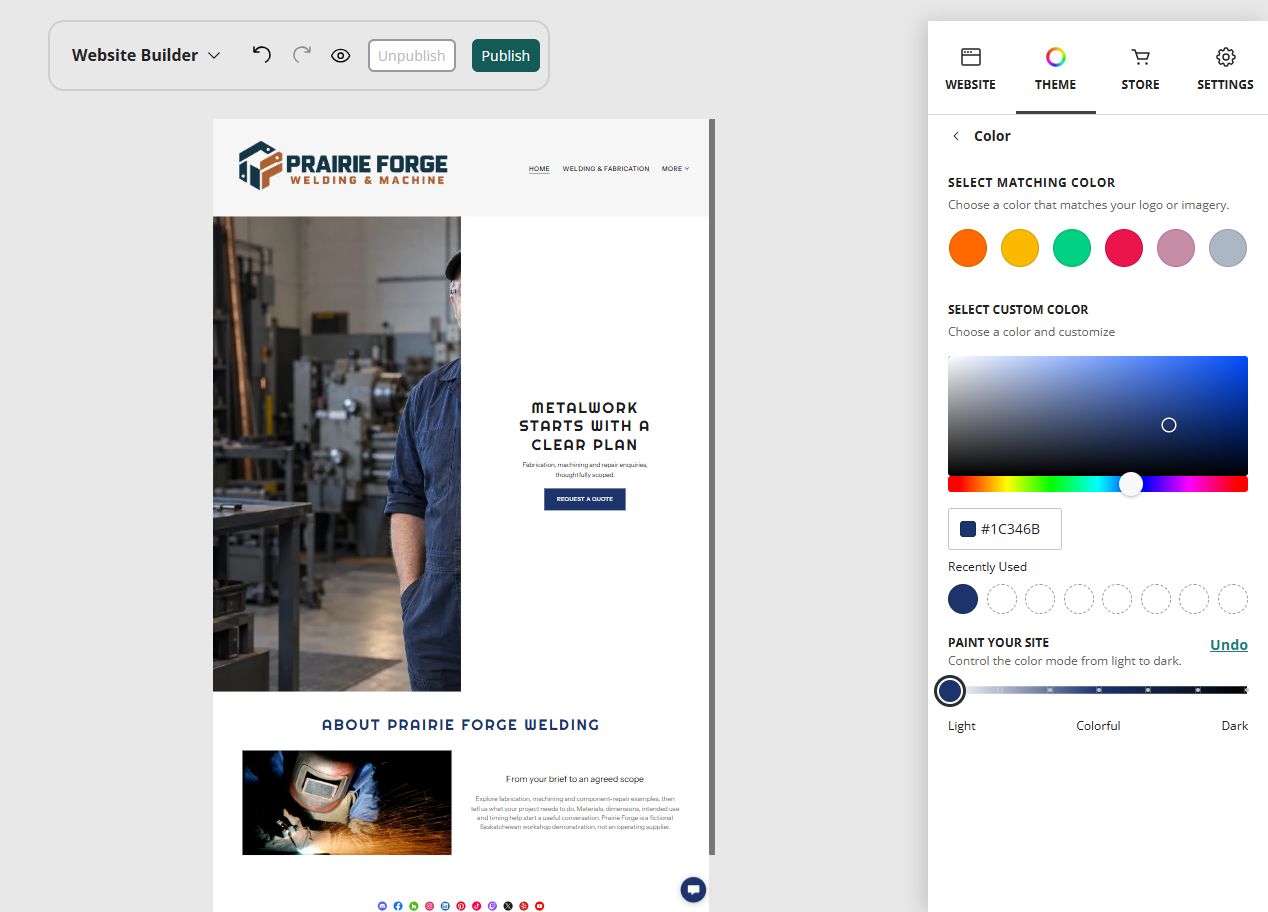This screenshot has width=1268, height=912.
Task: Click the YouTube social icon
Action: pyautogui.click(x=540, y=906)
